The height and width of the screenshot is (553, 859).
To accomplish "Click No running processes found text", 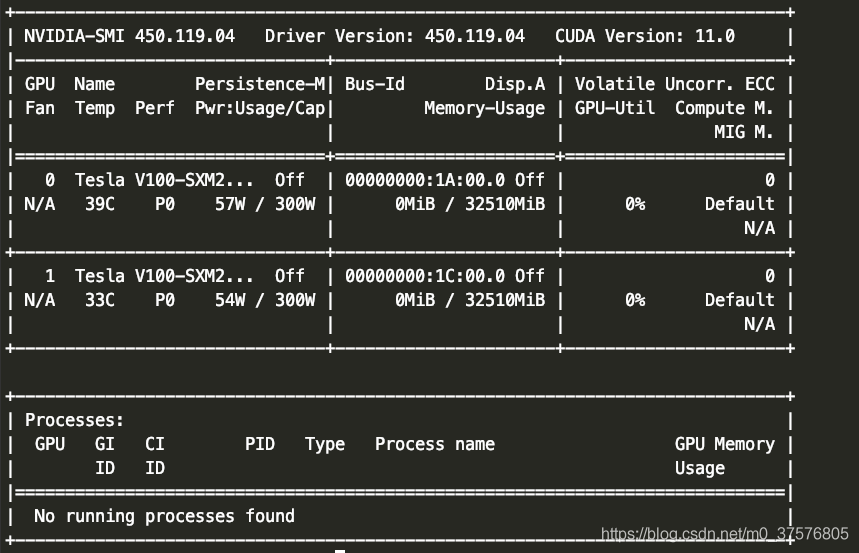I will click(164, 516).
